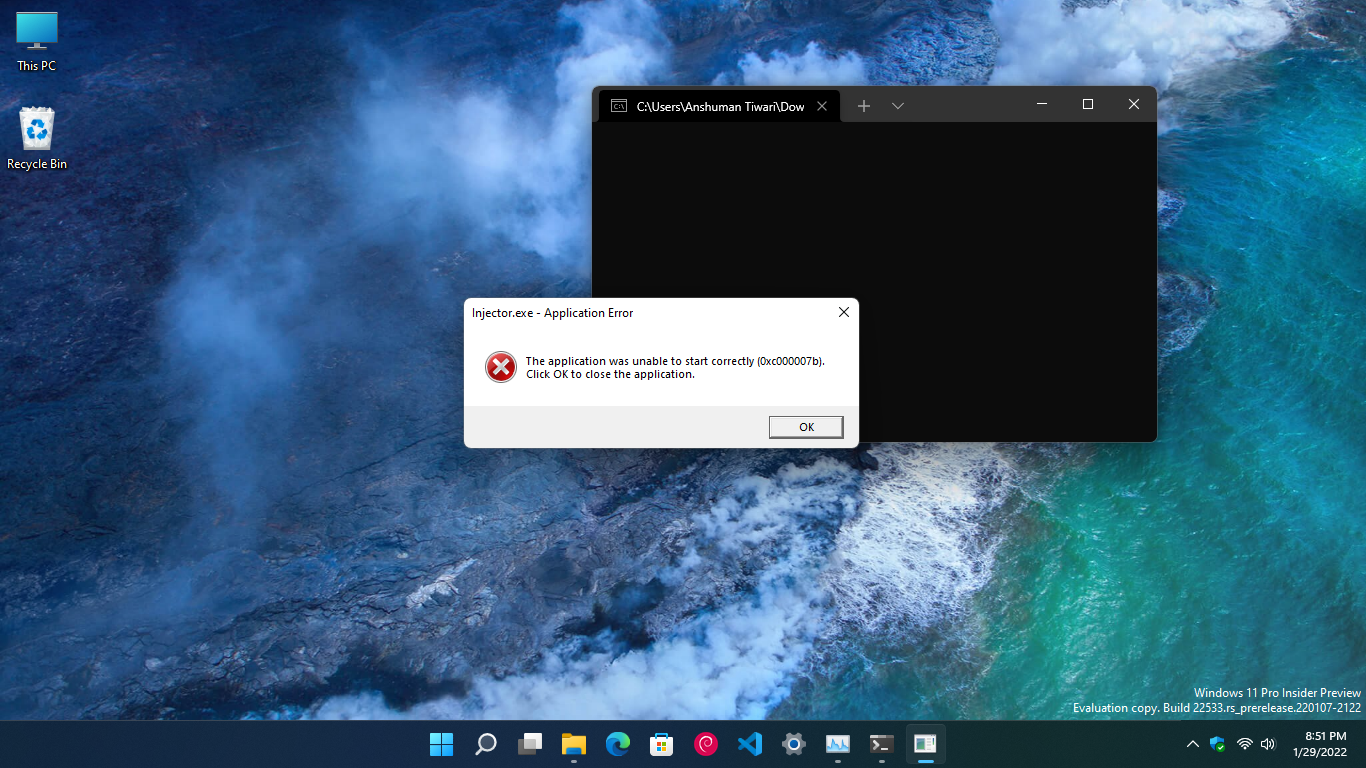1366x768 pixels.
Task: Open the Start menu
Action: point(441,744)
